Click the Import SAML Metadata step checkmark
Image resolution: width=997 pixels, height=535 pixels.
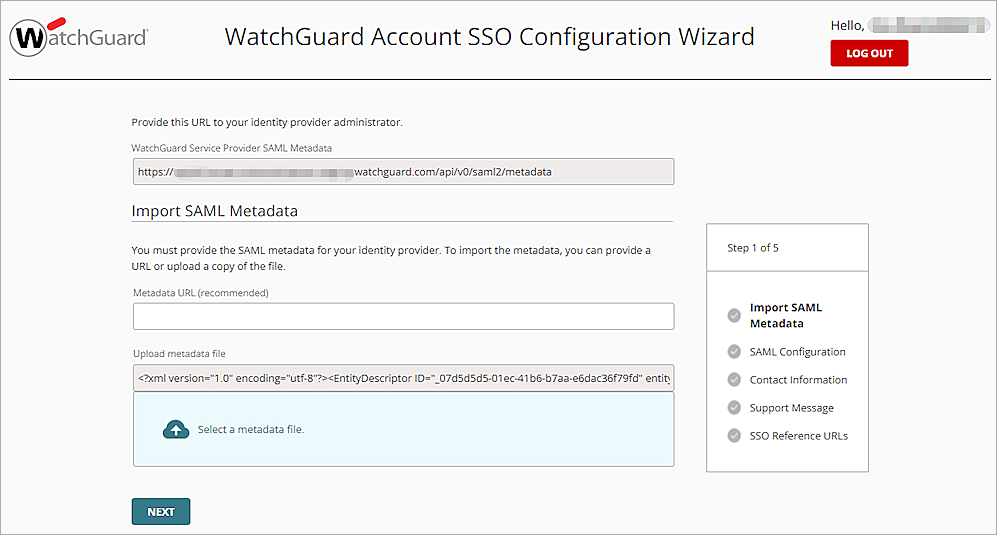click(x=735, y=316)
